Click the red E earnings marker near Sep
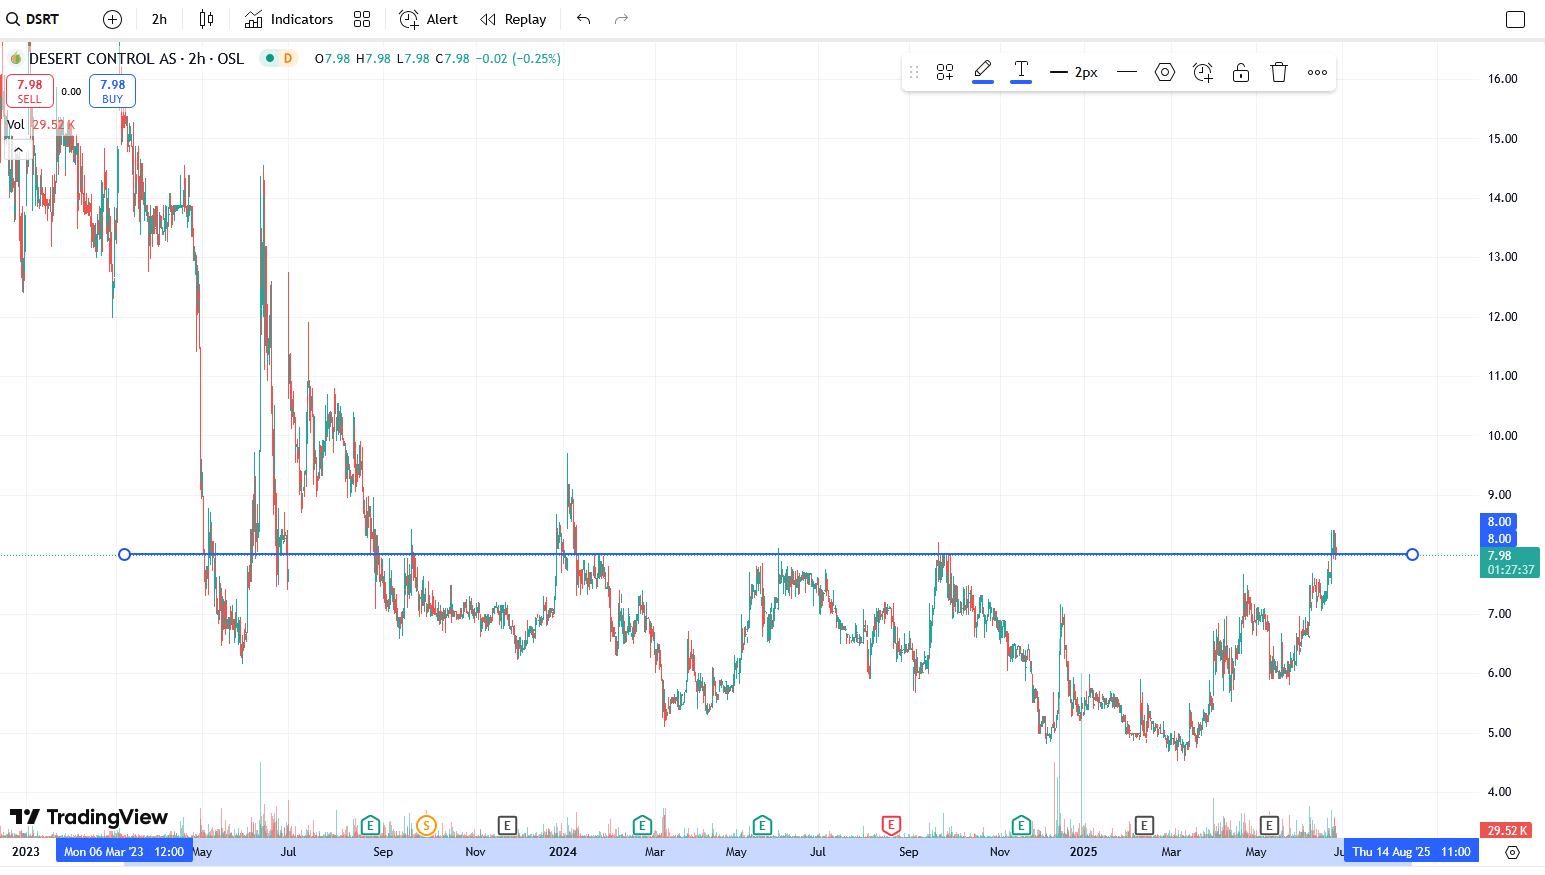Viewport: 1545px width, 875px height. click(891, 825)
